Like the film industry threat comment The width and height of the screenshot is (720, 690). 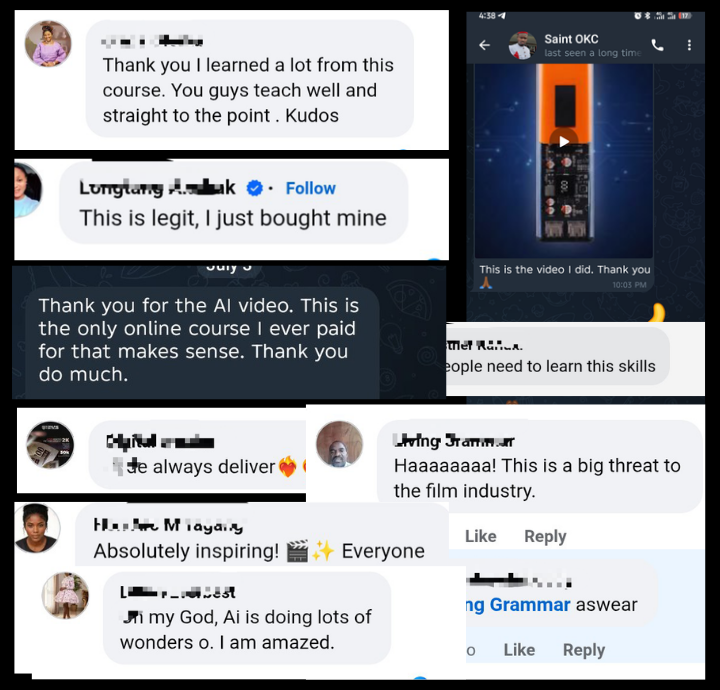(480, 536)
